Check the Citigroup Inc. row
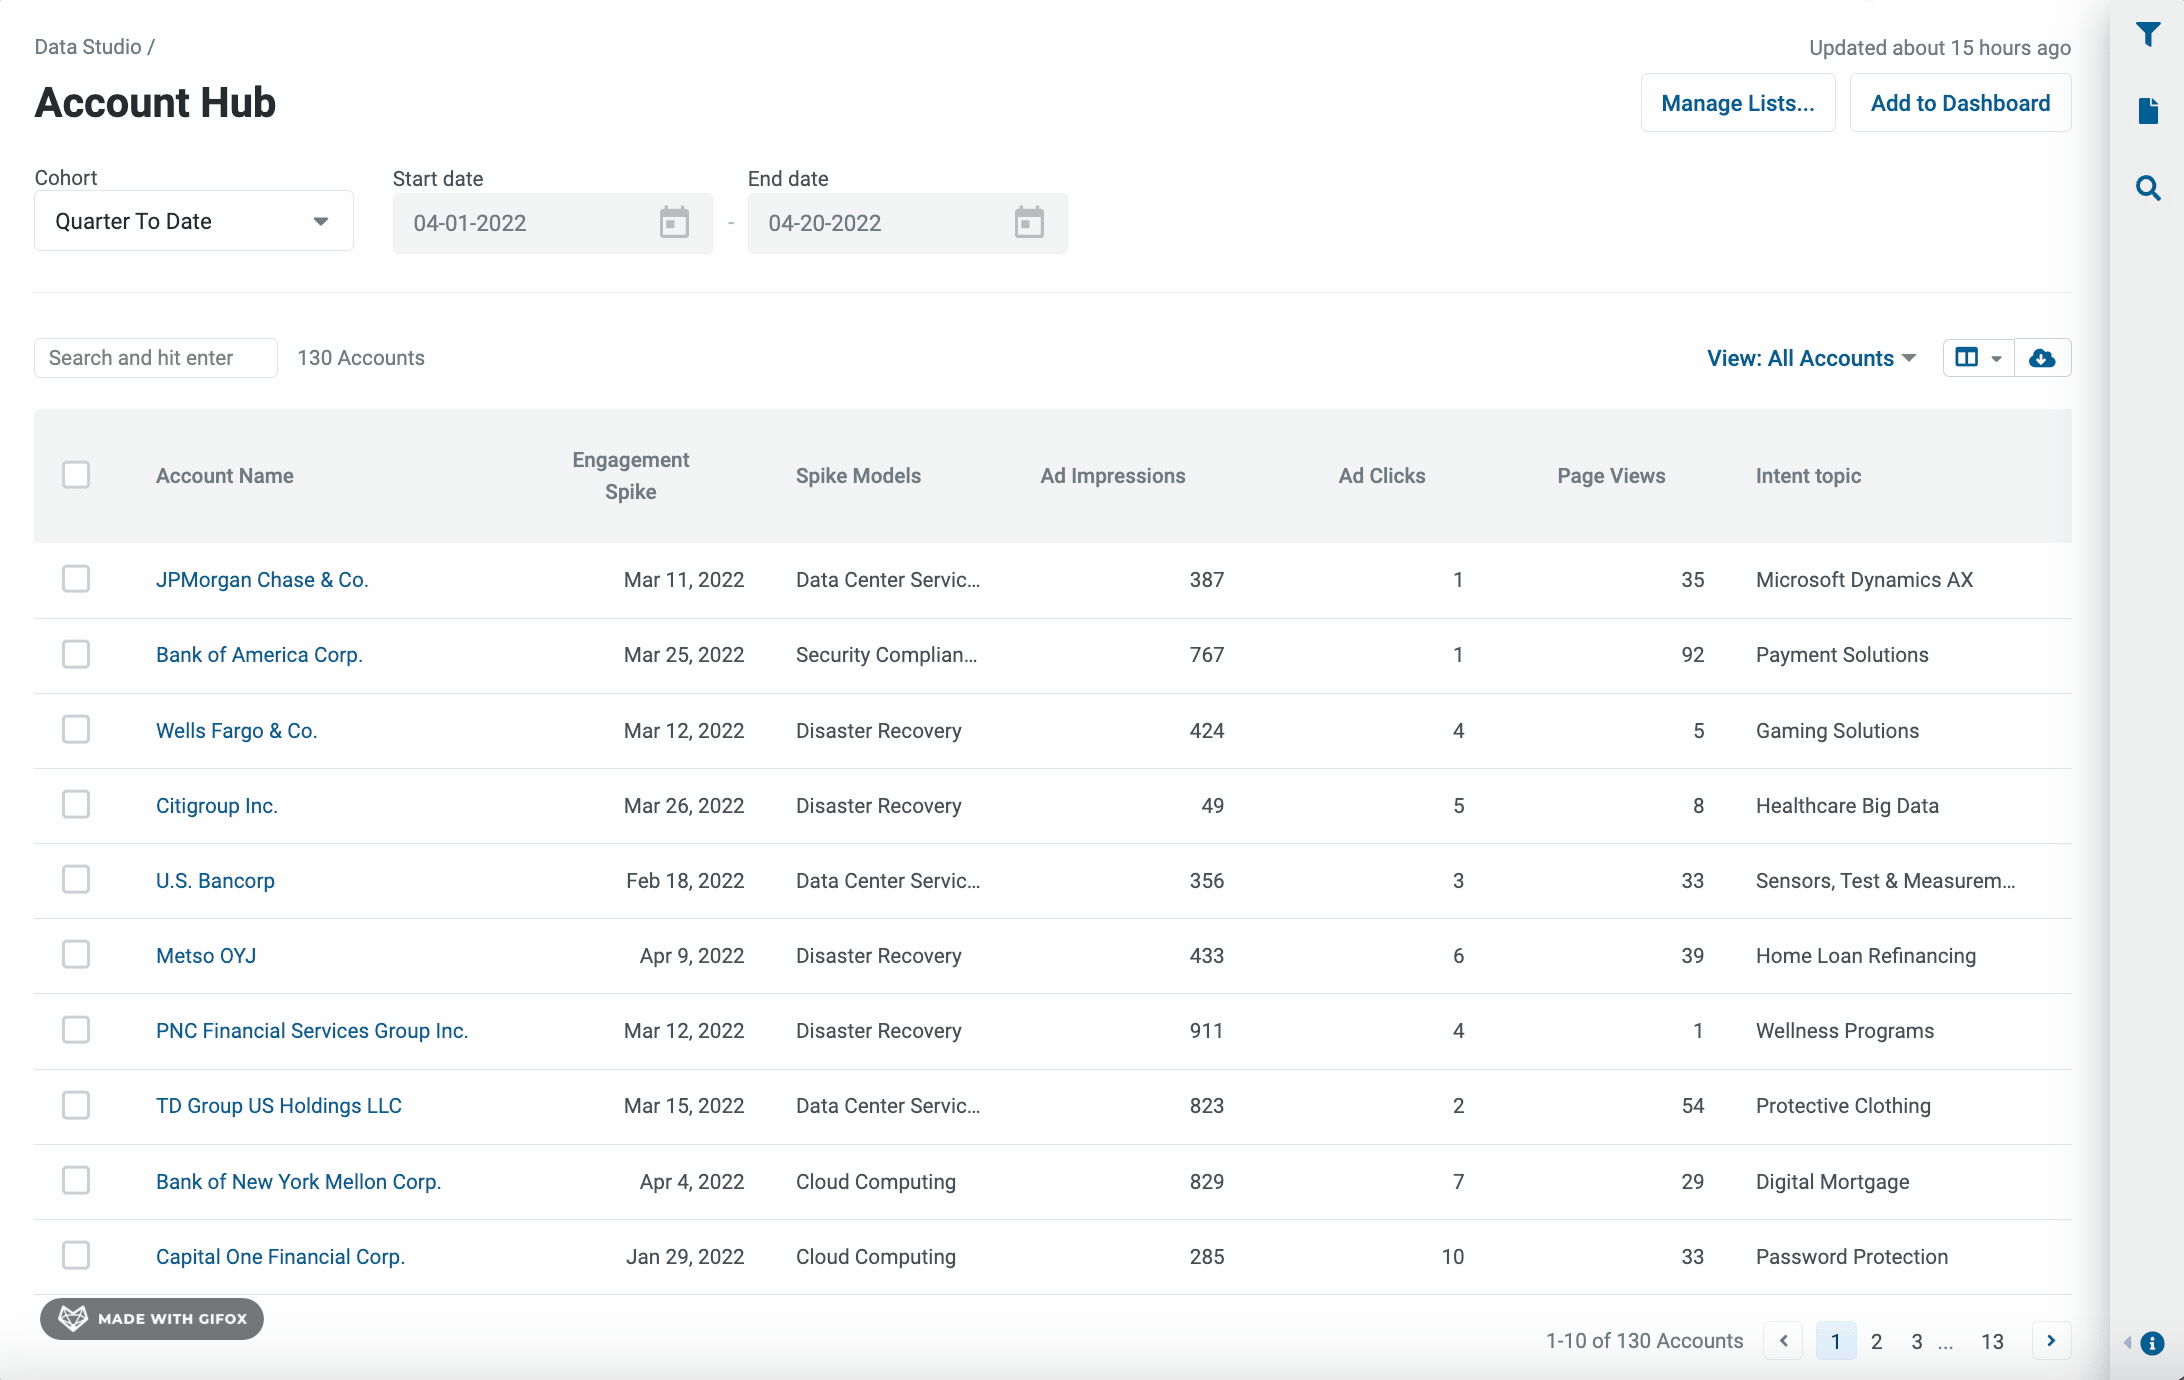Screen dimensions: 2184x1380 tap(76, 804)
